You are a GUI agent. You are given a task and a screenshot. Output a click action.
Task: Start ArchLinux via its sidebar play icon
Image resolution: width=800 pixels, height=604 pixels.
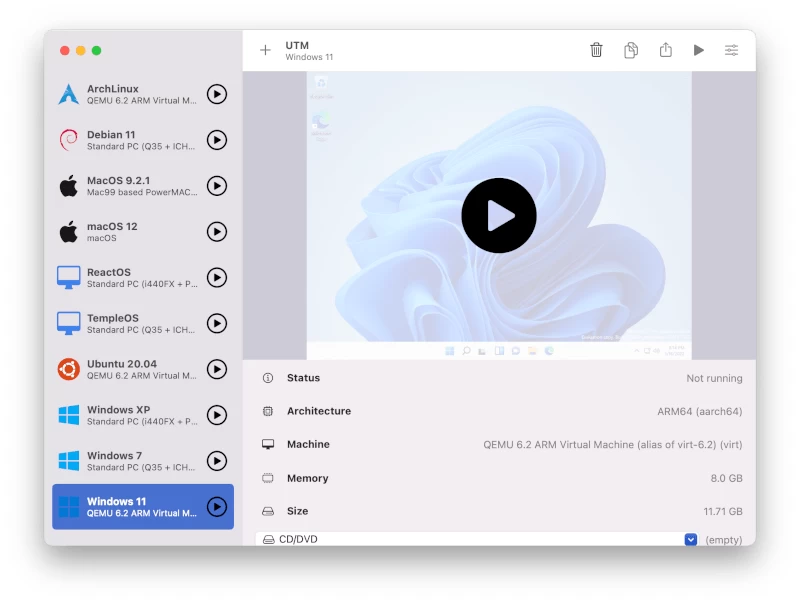217,94
